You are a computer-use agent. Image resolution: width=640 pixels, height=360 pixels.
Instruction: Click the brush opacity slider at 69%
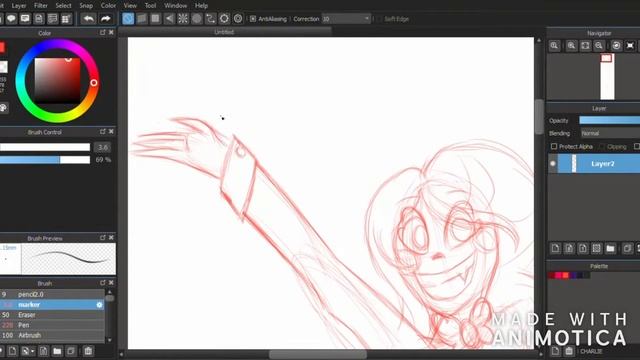(x=45, y=160)
